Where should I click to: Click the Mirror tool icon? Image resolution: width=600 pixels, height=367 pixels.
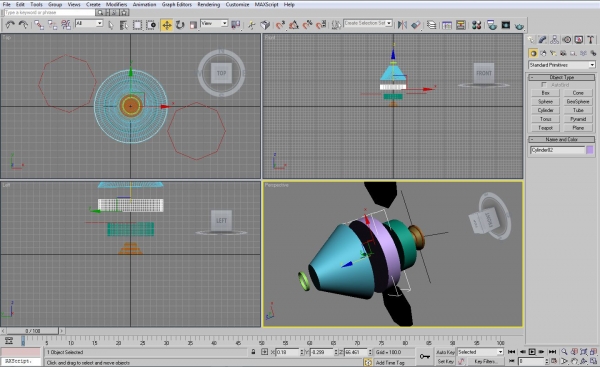402,25
